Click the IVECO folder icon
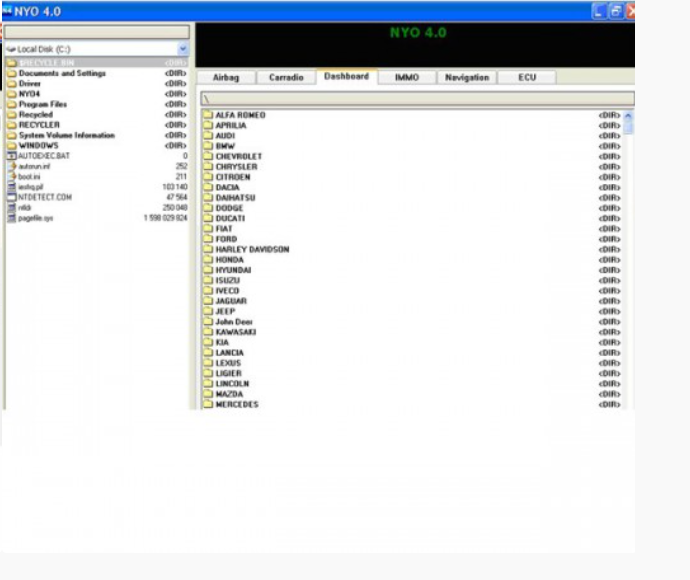This screenshot has width=690, height=580. pos(208,290)
